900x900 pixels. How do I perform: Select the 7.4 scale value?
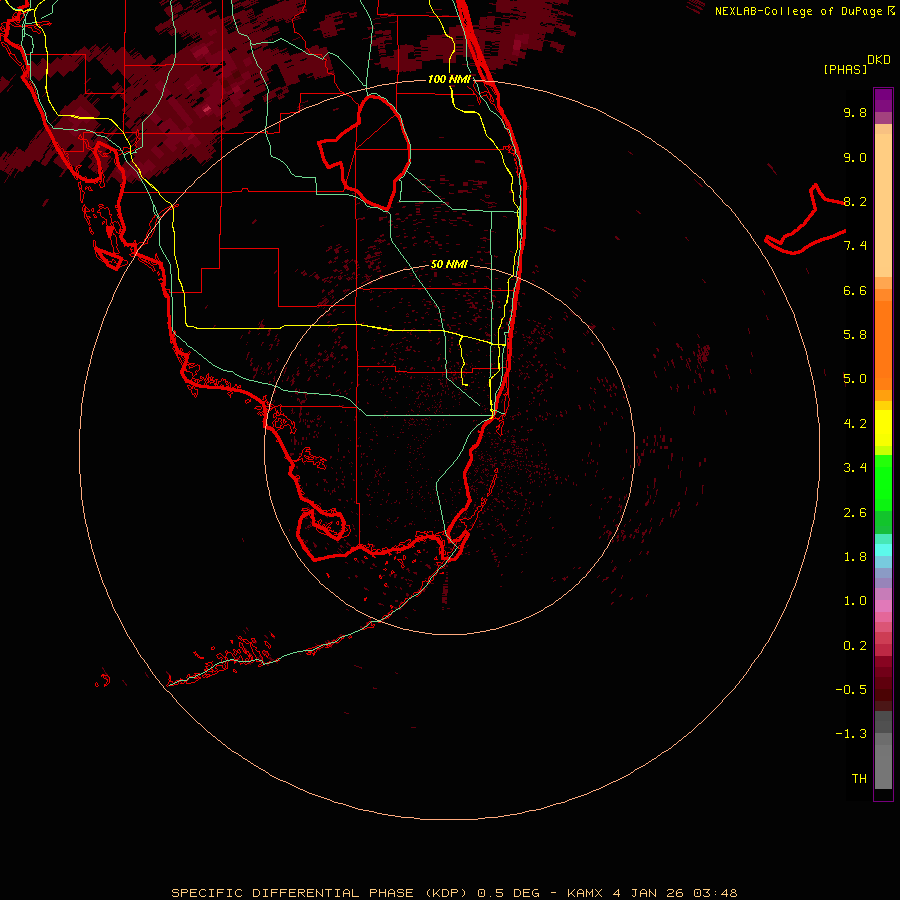point(855,246)
